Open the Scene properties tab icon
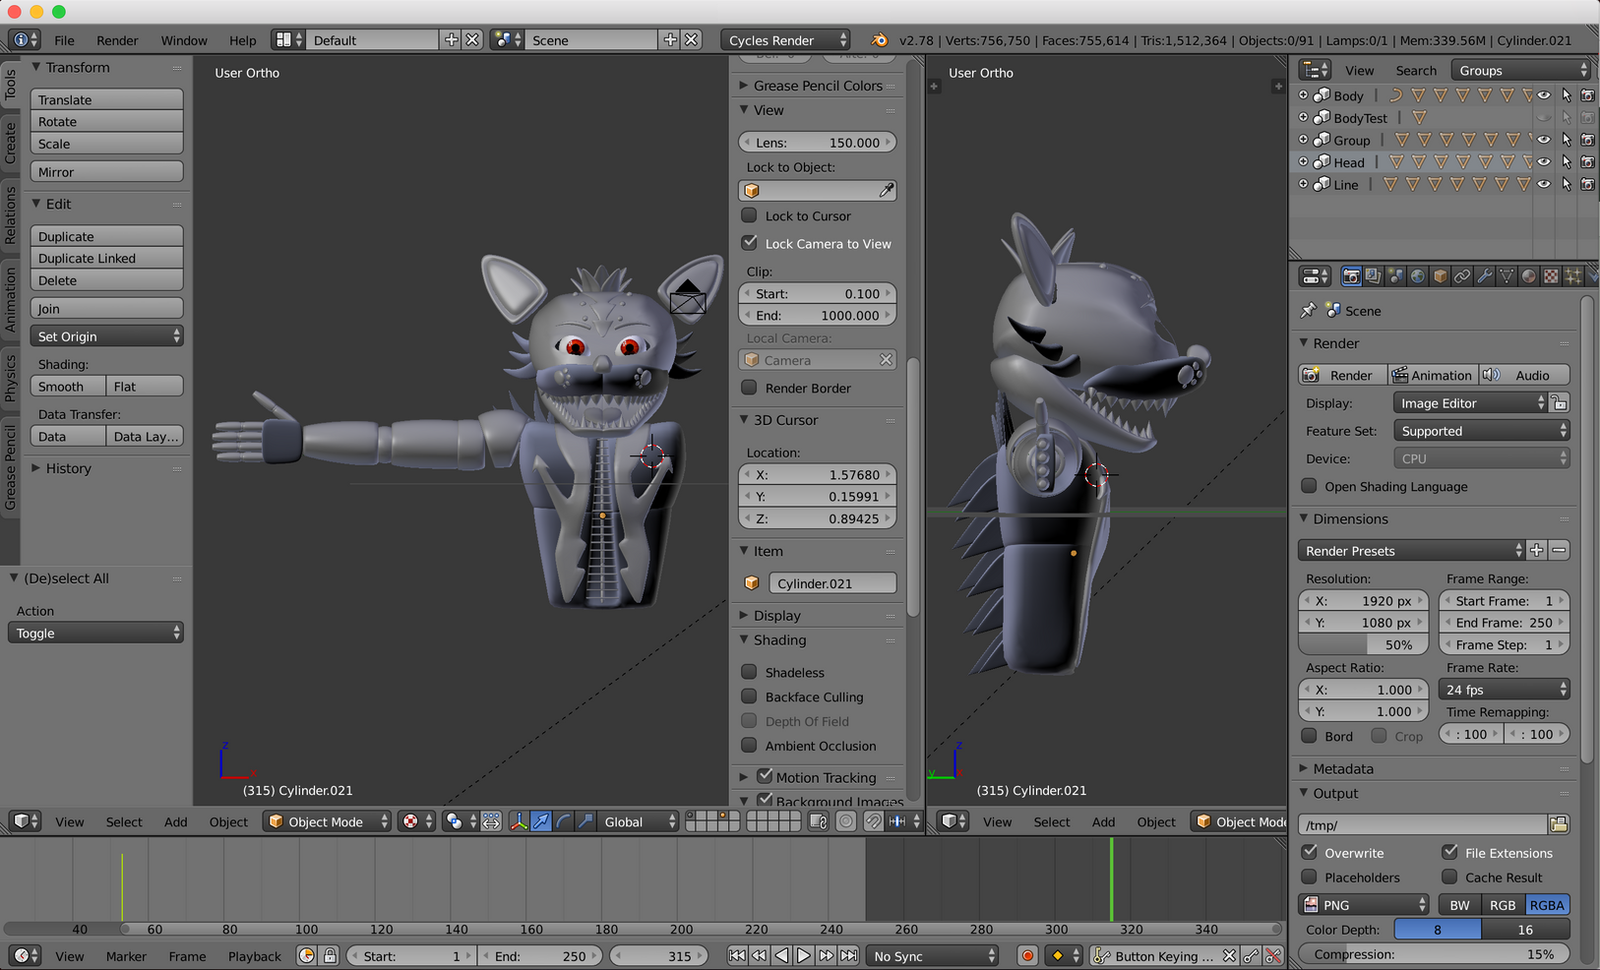The image size is (1600, 970). click(x=1395, y=276)
